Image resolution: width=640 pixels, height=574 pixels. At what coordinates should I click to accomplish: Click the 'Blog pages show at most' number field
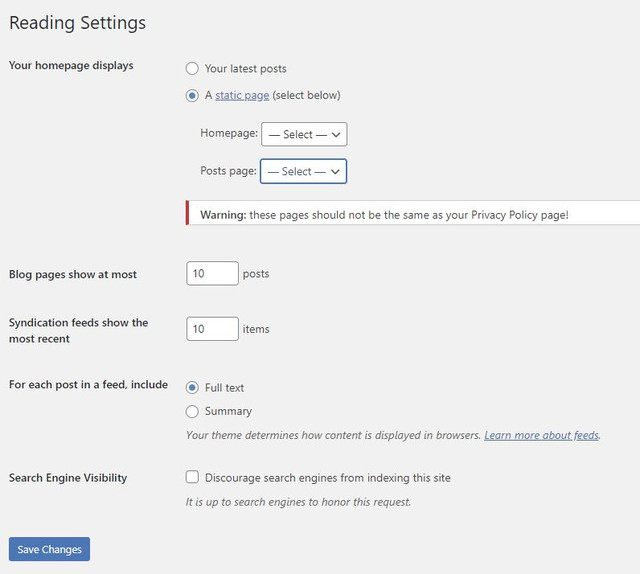(x=212, y=274)
